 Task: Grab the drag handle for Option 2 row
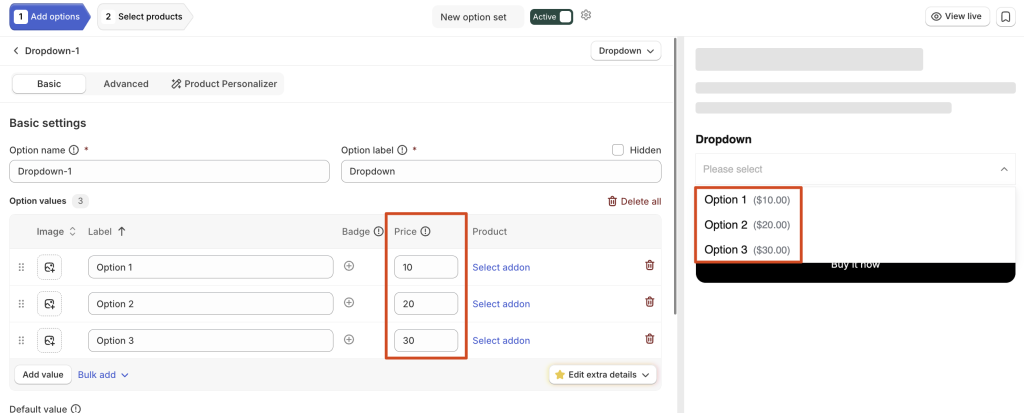click(21, 304)
